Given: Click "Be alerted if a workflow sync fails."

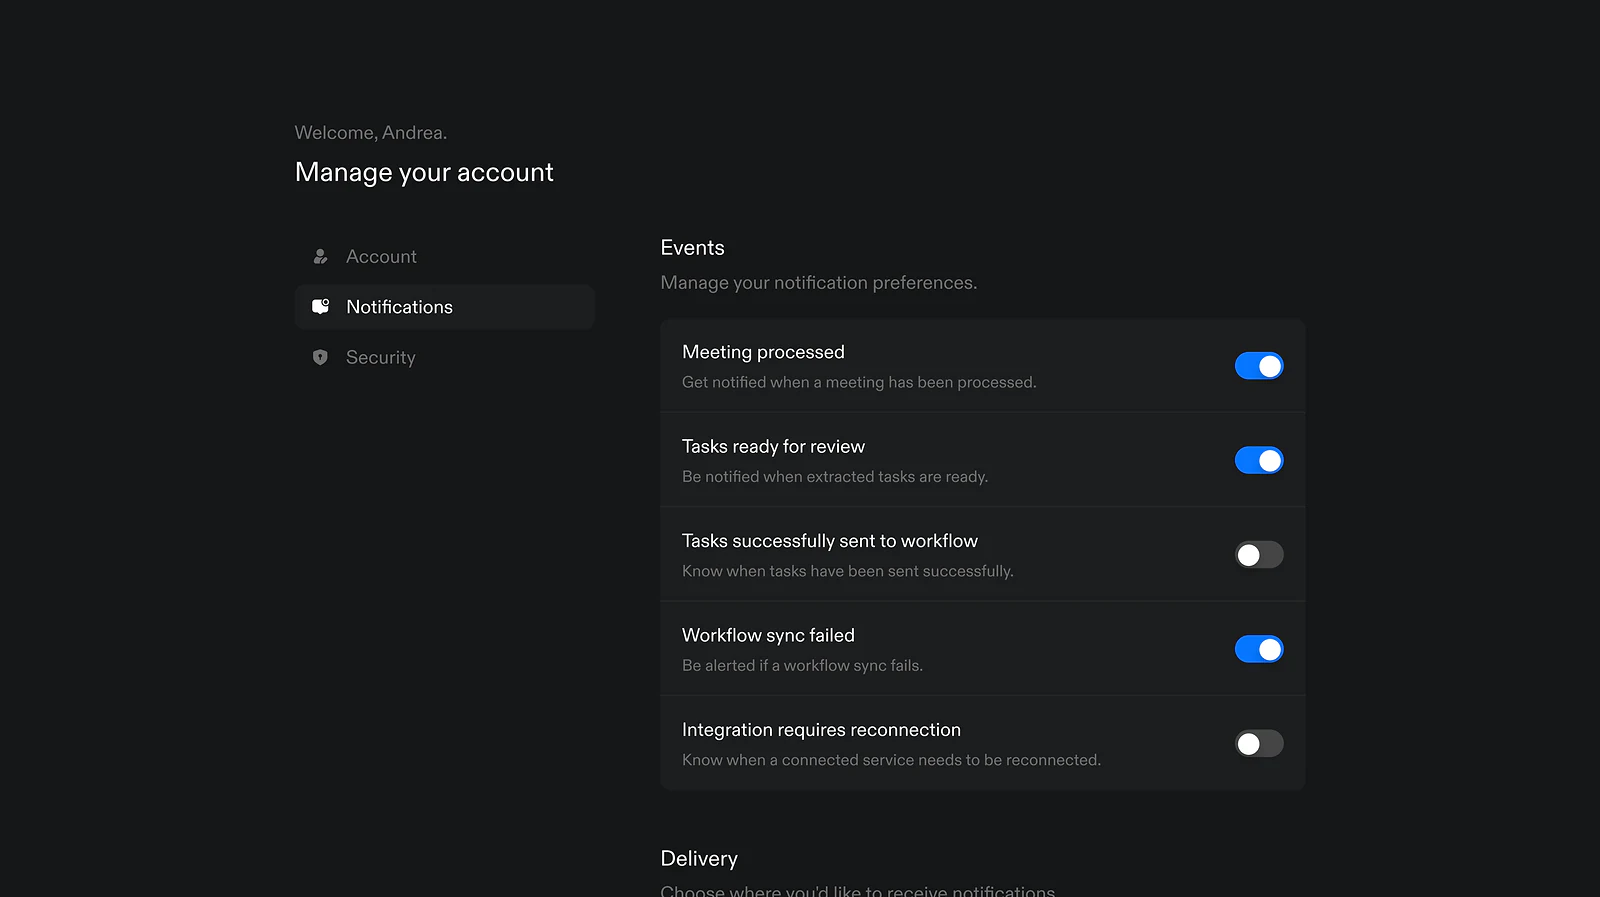Looking at the screenshot, I should pos(802,666).
